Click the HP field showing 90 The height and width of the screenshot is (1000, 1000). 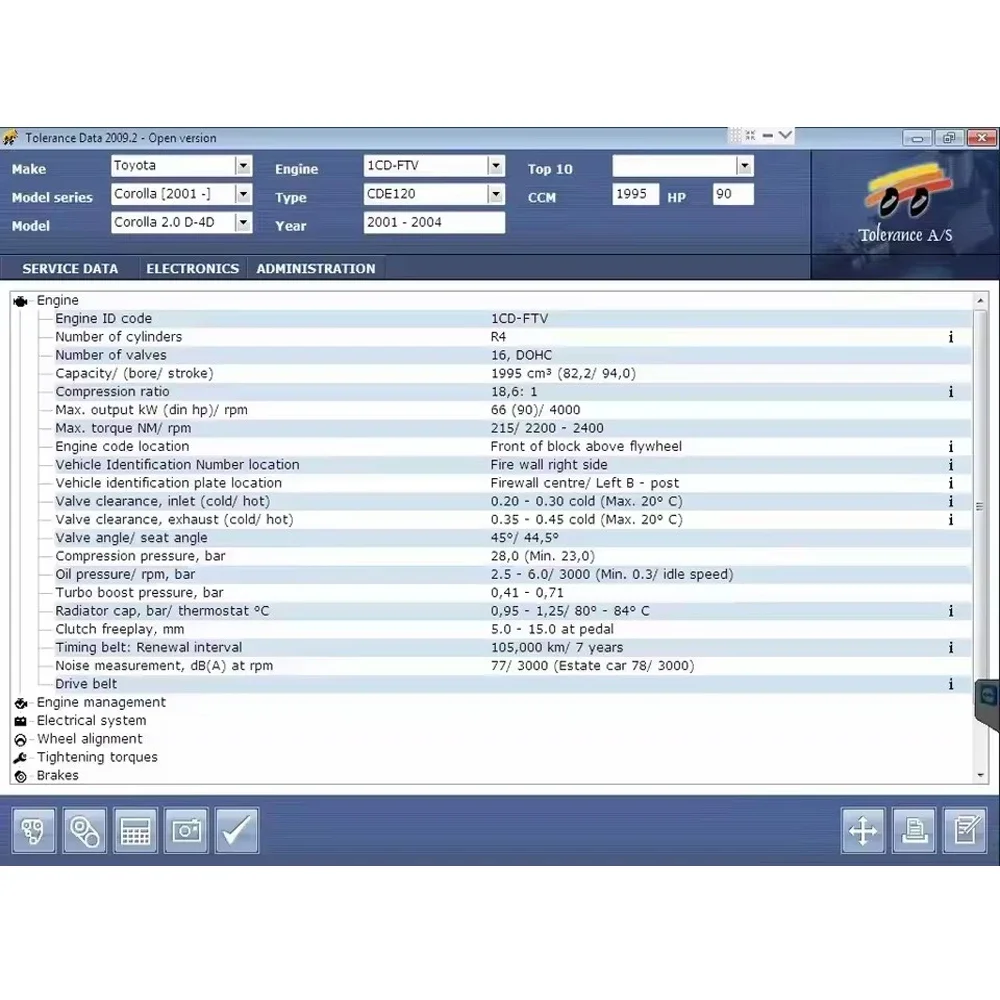pyautogui.click(x=733, y=194)
